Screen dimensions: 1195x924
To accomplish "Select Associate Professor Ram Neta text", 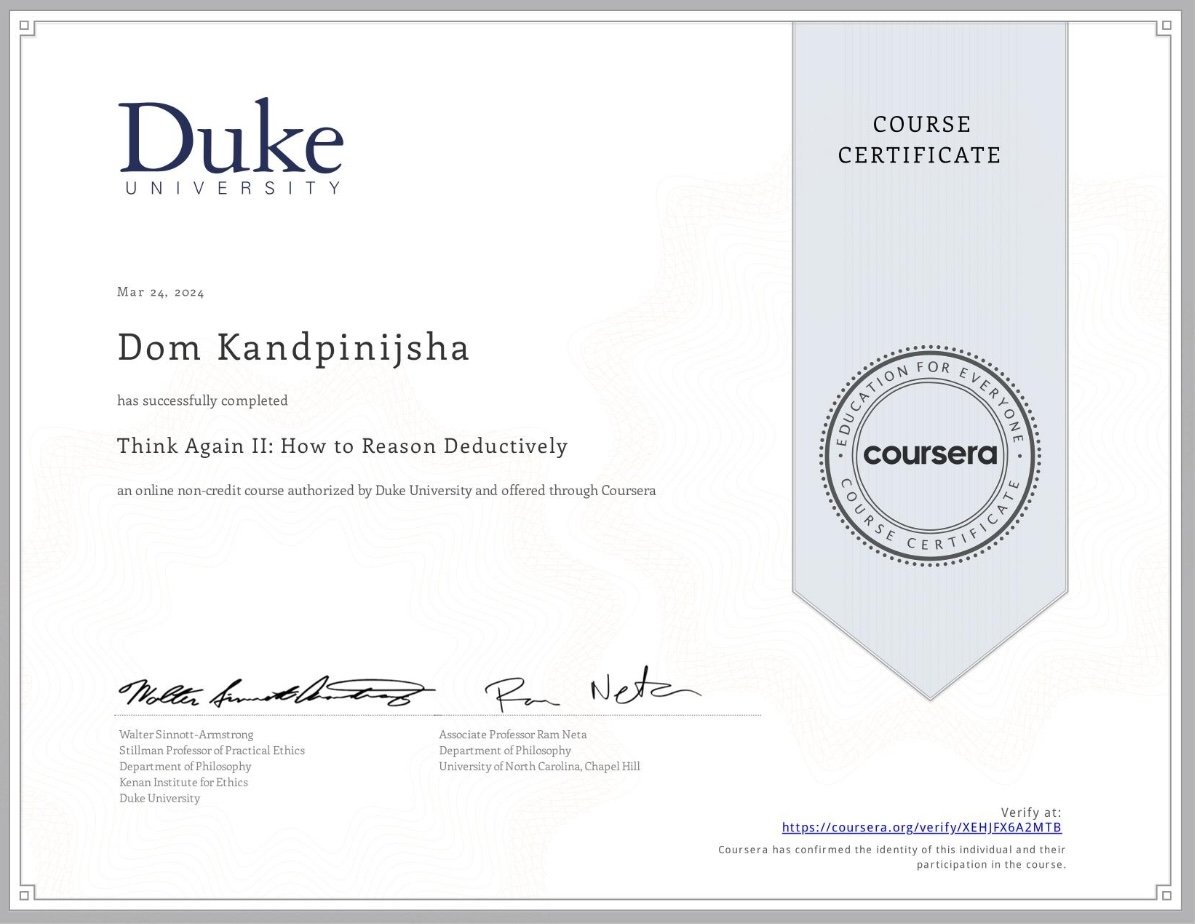I will click(513, 734).
